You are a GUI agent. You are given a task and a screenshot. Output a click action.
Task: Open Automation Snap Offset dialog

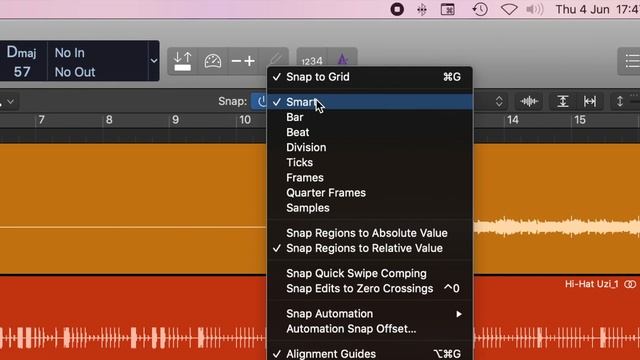(x=370, y=329)
